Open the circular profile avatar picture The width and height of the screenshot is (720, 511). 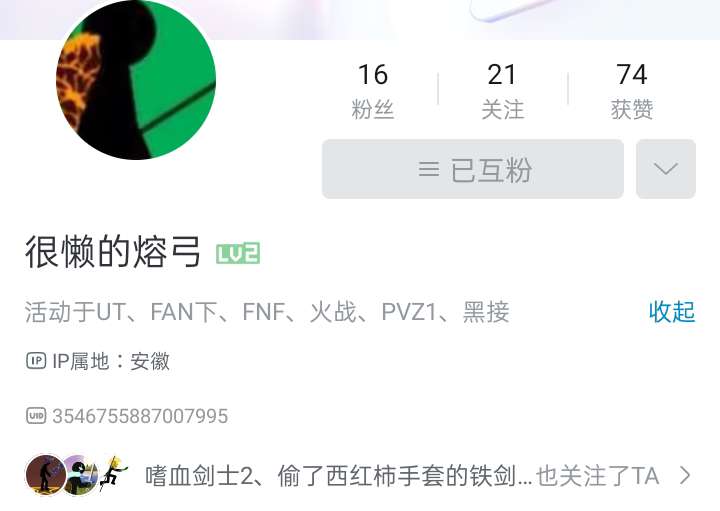tap(136, 80)
